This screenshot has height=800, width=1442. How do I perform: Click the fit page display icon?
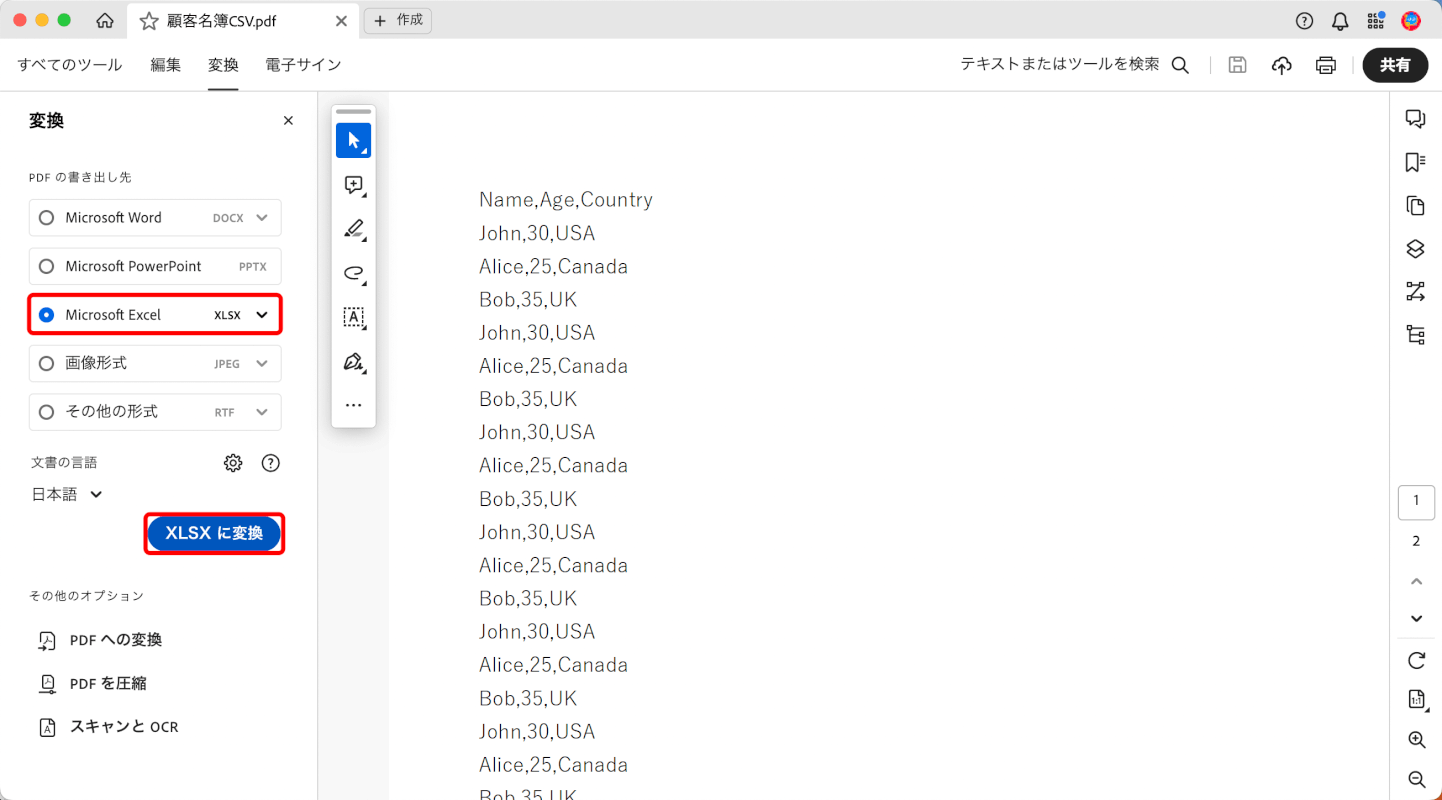coord(1416,700)
